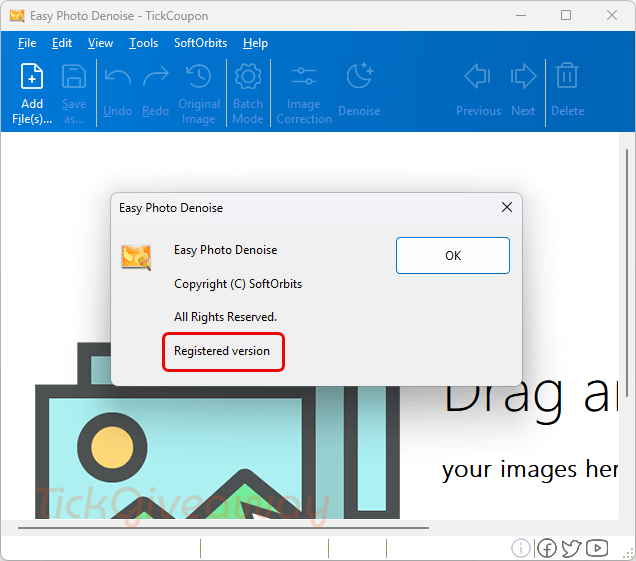Close the main application window
The height and width of the screenshot is (561, 636).
coord(612,15)
